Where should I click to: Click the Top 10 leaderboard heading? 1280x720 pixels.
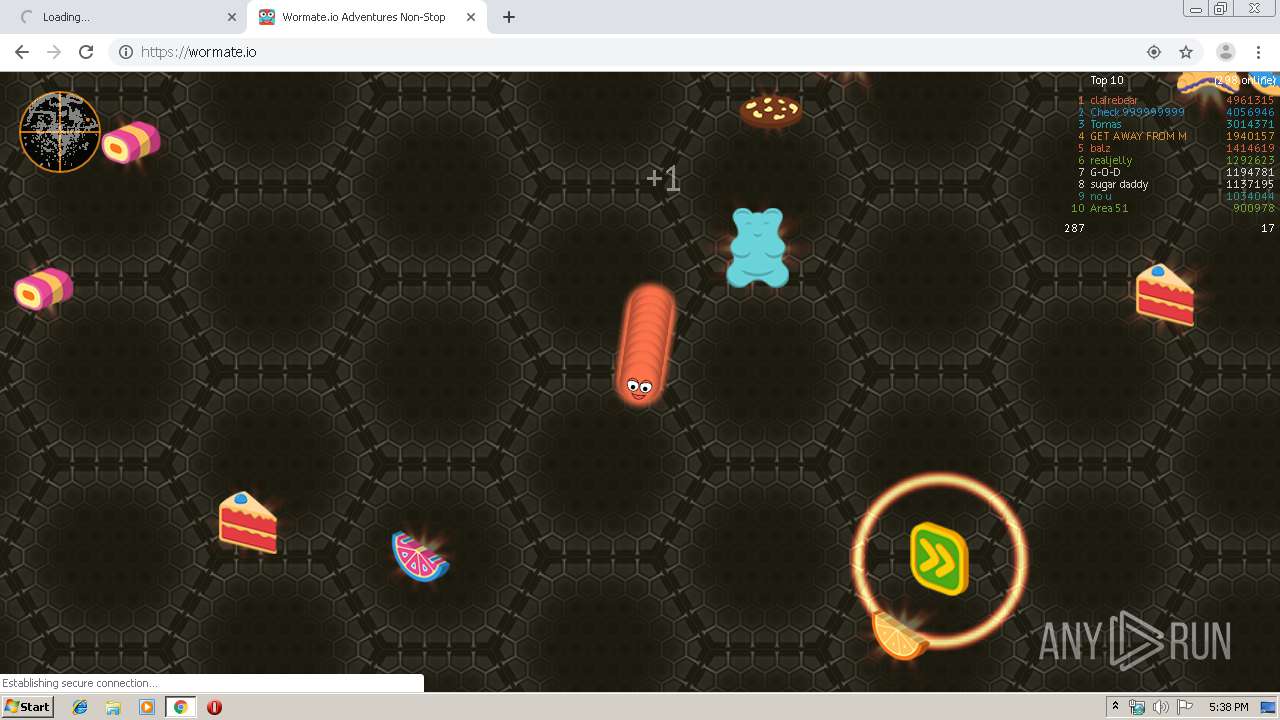point(1107,80)
